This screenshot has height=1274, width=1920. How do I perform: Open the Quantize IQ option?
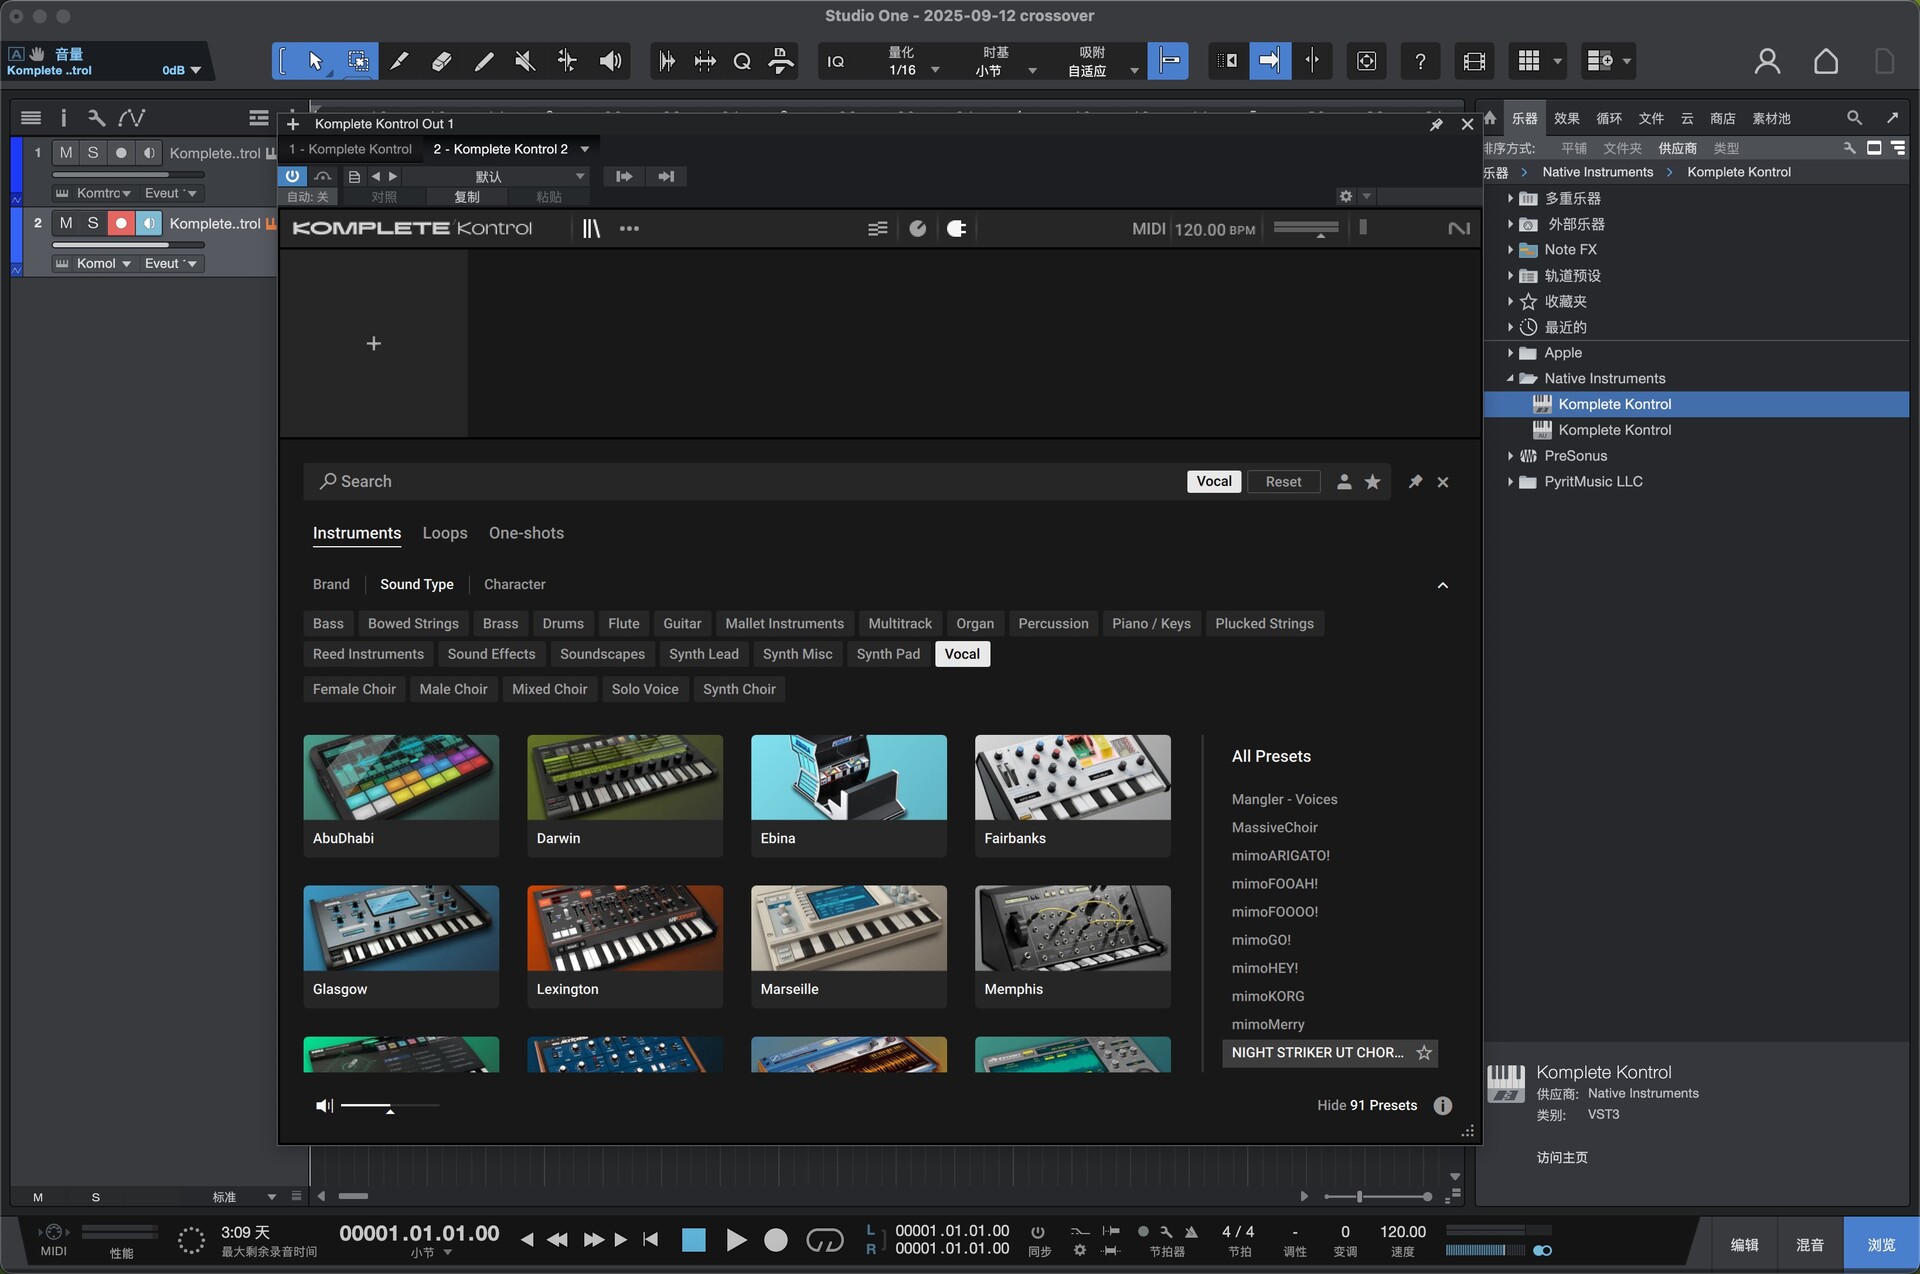pyautogui.click(x=836, y=61)
